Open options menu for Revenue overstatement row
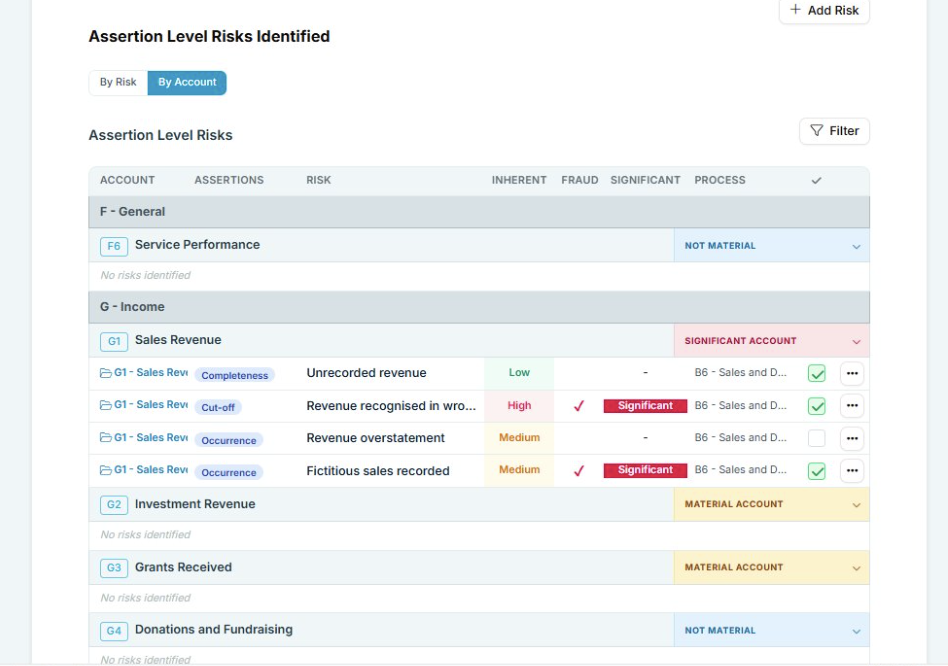 [852, 438]
